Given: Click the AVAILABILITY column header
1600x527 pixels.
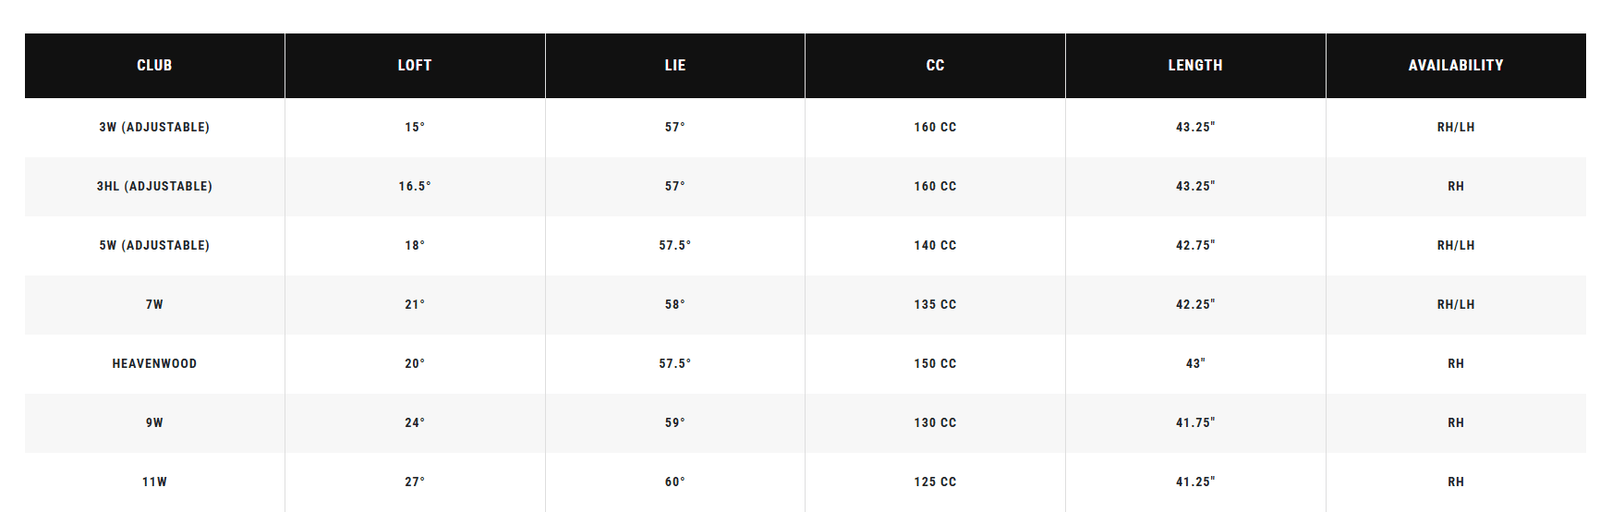Looking at the screenshot, I should point(1455,65).
